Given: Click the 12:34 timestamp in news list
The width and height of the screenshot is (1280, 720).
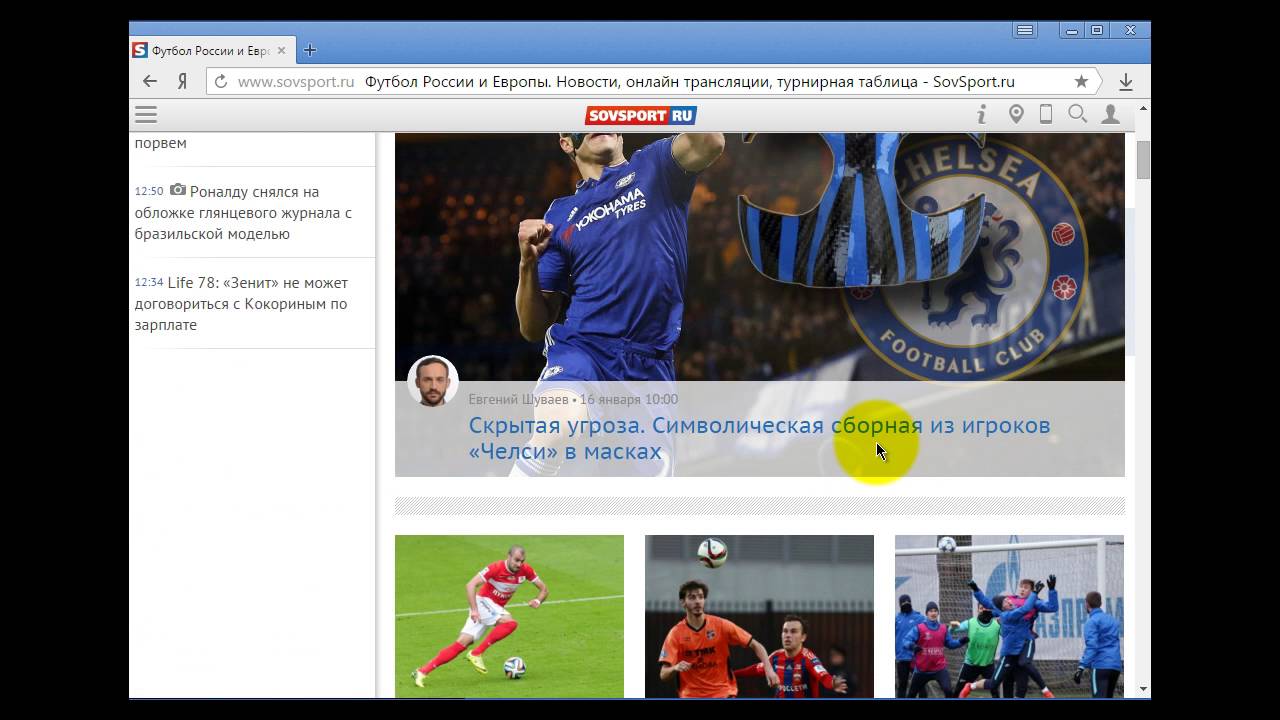Looking at the screenshot, I should pos(149,282).
